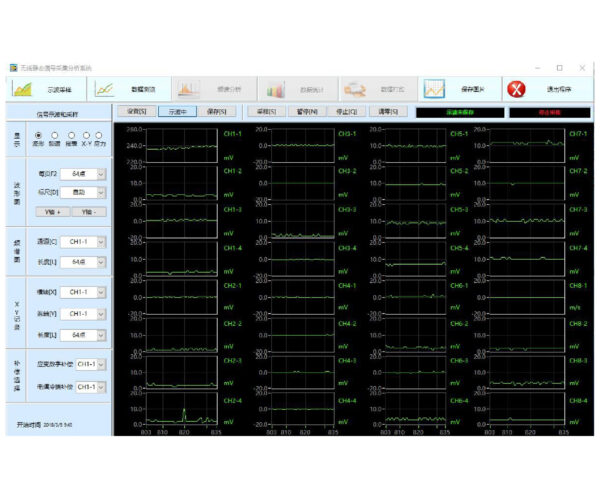Click the 示波中 oscilloscope running button
This screenshot has width=600, height=498.
pos(179,112)
